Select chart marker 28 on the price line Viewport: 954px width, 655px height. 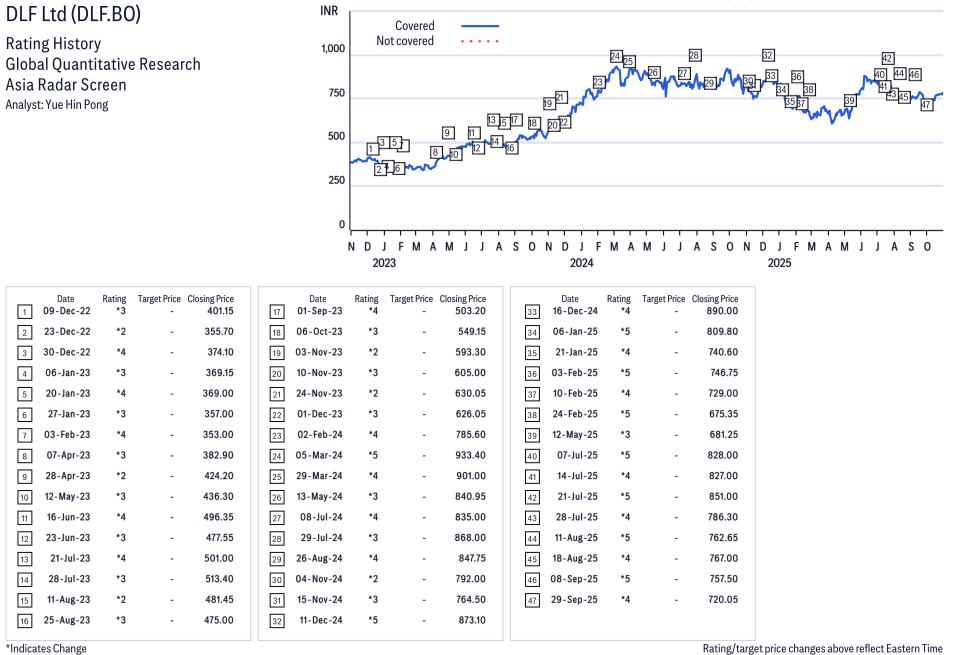coord(694,55)
